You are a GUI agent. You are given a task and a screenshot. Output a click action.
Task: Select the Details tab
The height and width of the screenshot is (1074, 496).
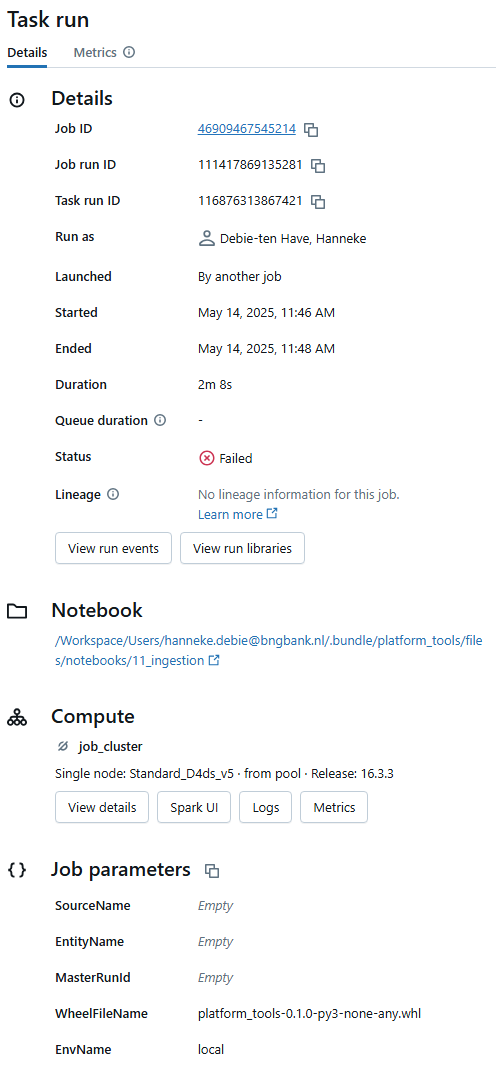pyautogui.click(x=27, y=53)
